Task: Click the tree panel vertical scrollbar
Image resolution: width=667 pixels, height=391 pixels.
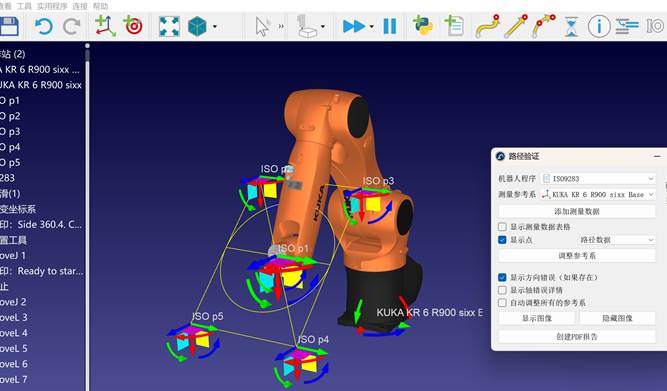Action: point(87,217)
